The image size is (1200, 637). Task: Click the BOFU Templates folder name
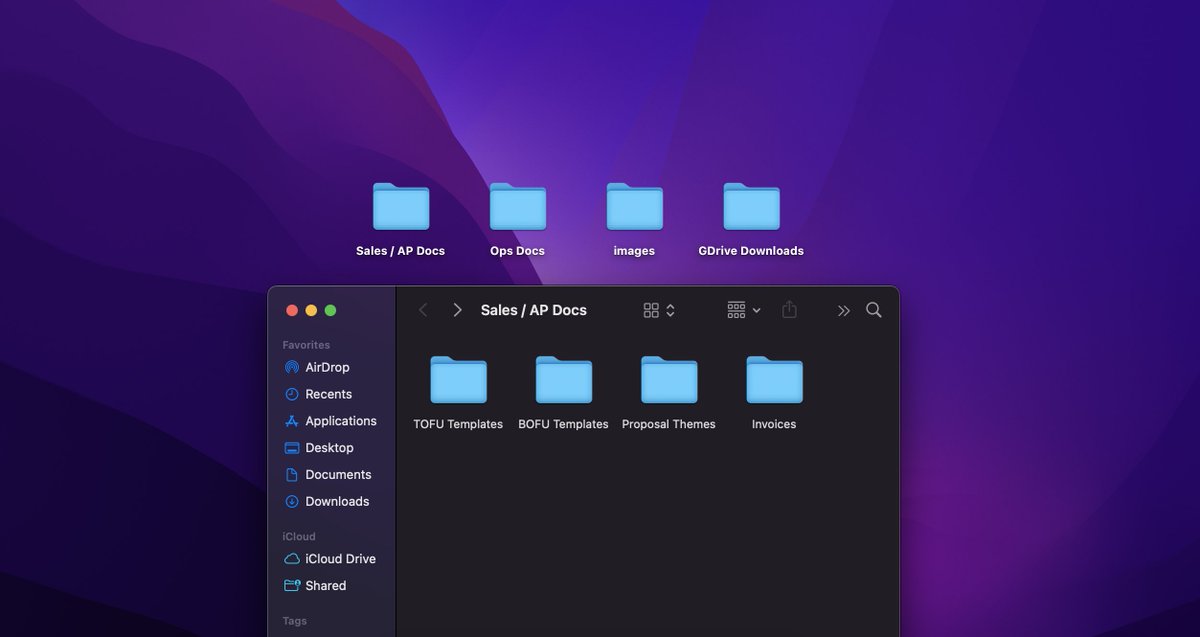(x=563, y=424)
